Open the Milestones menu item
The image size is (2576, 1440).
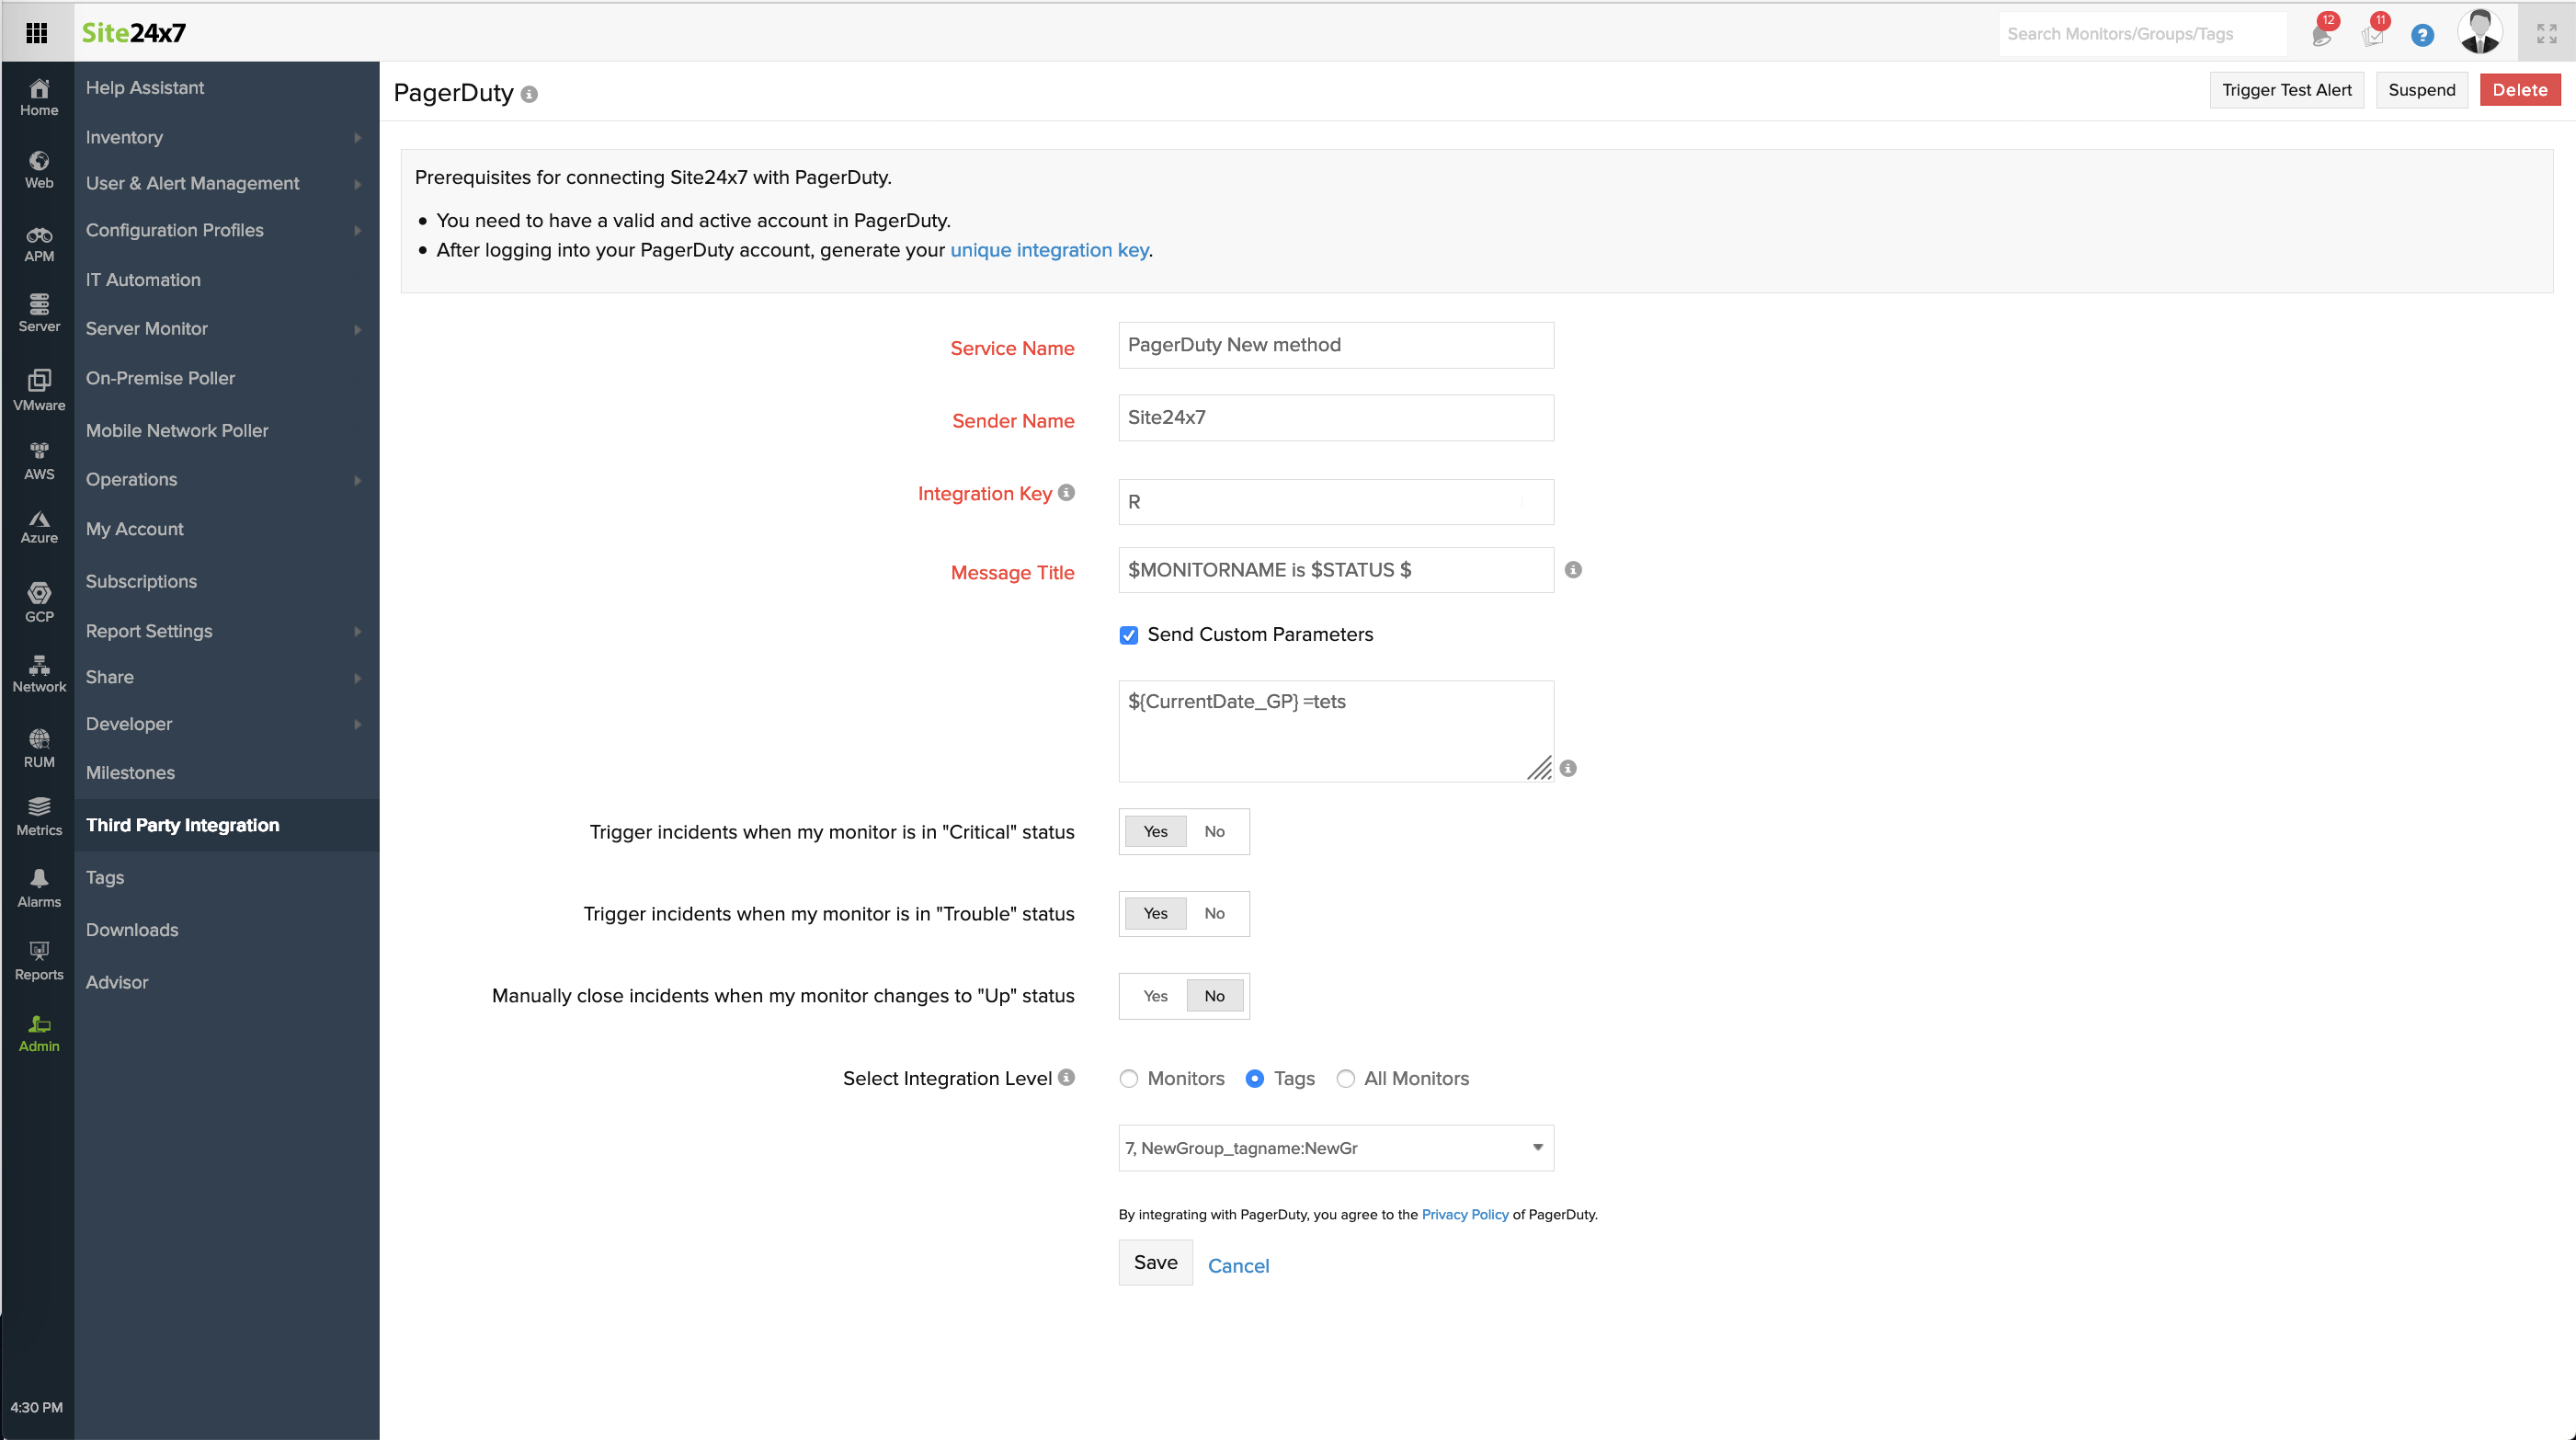[130, 772]
